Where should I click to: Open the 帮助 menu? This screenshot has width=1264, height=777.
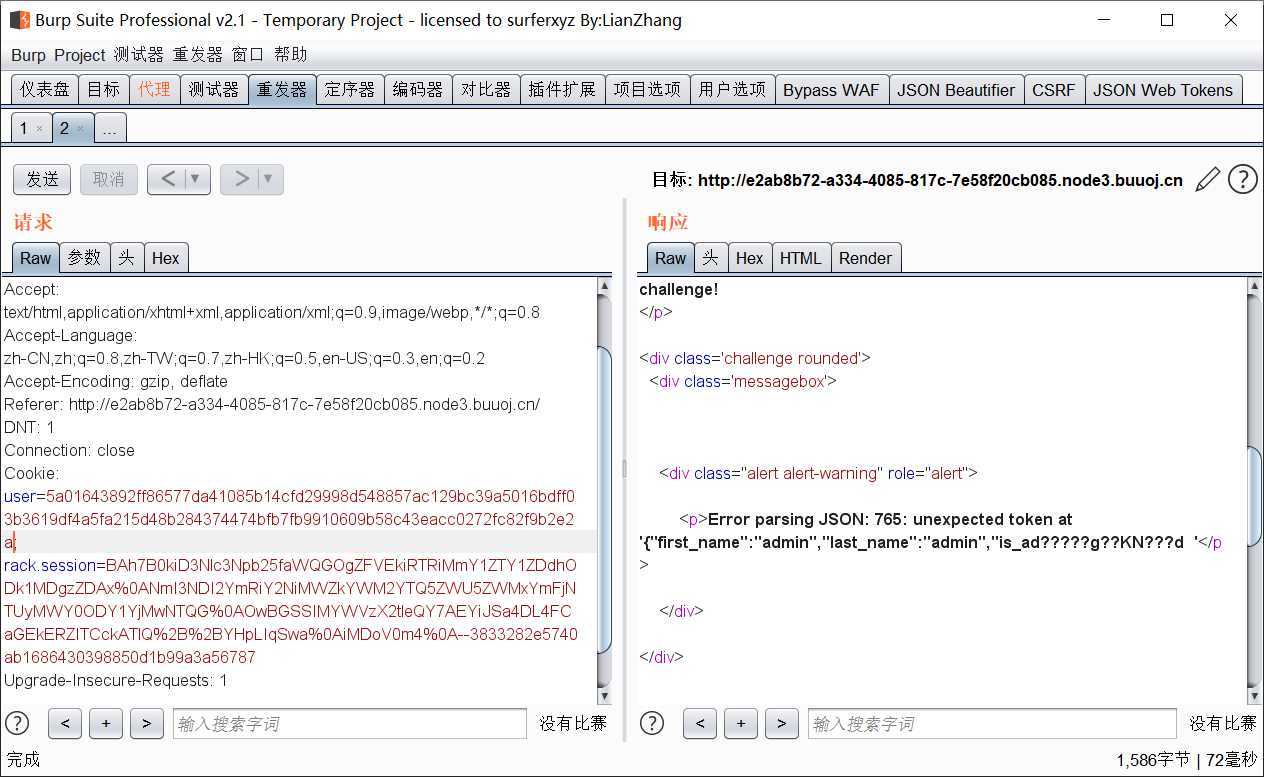[x=290, y=55]
